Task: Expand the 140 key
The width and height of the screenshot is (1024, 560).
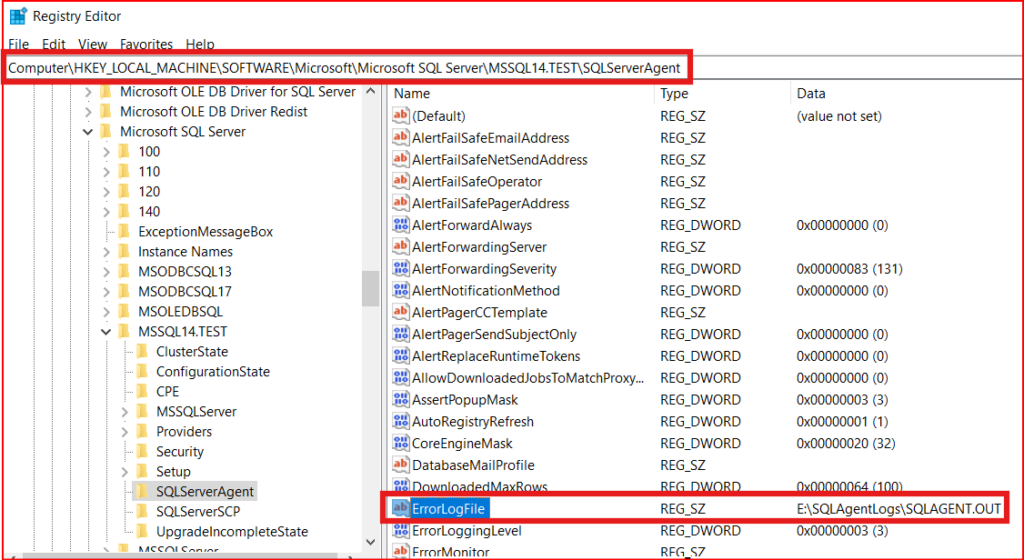Action: point(106,211)
